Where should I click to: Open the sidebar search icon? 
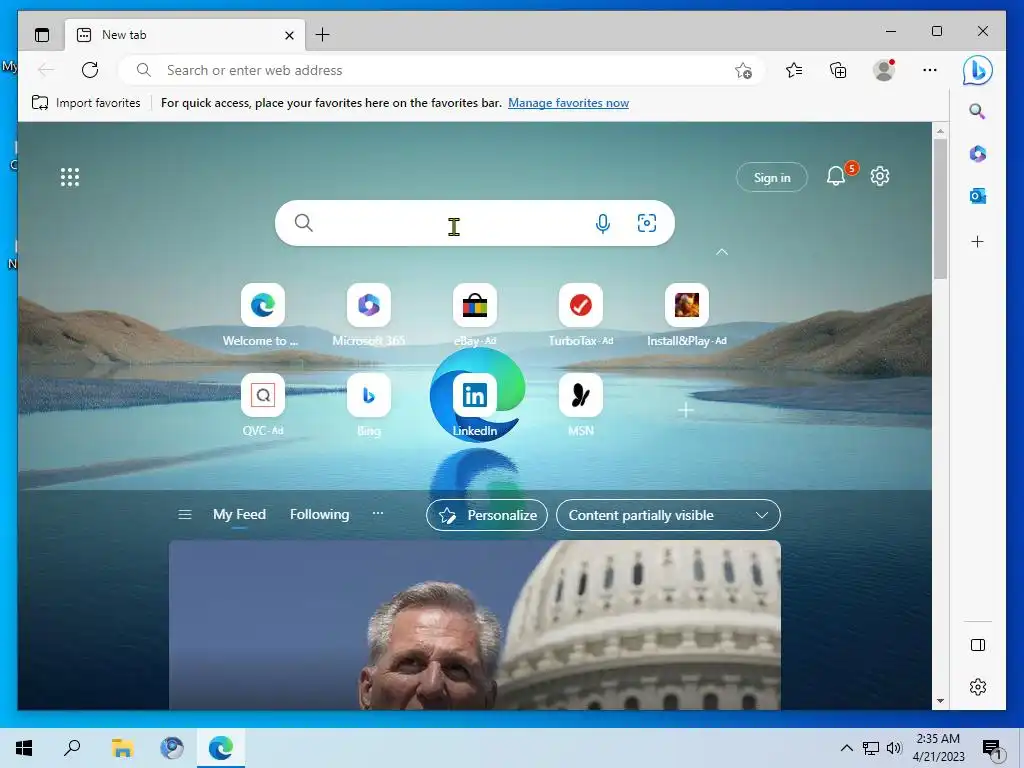977,111
